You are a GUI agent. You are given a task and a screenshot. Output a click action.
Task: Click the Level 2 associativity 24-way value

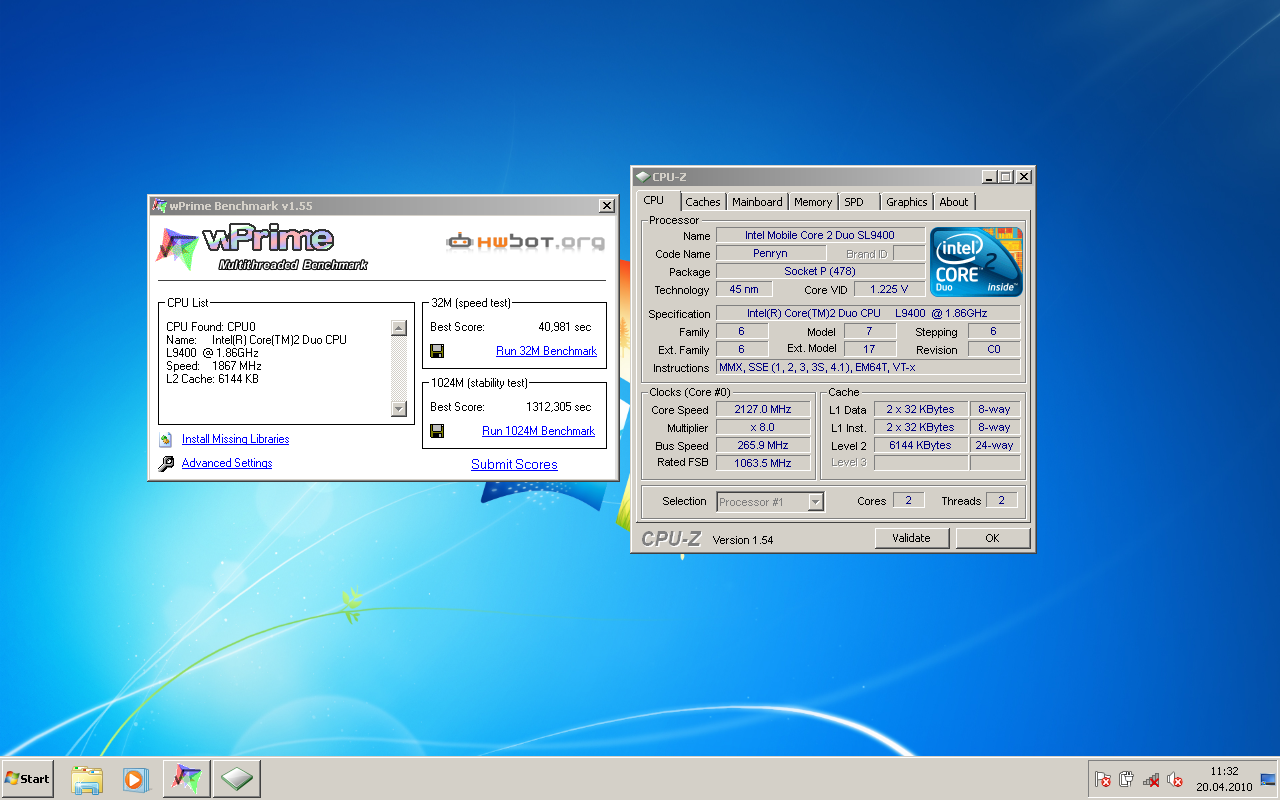click(x=994, y=446)
